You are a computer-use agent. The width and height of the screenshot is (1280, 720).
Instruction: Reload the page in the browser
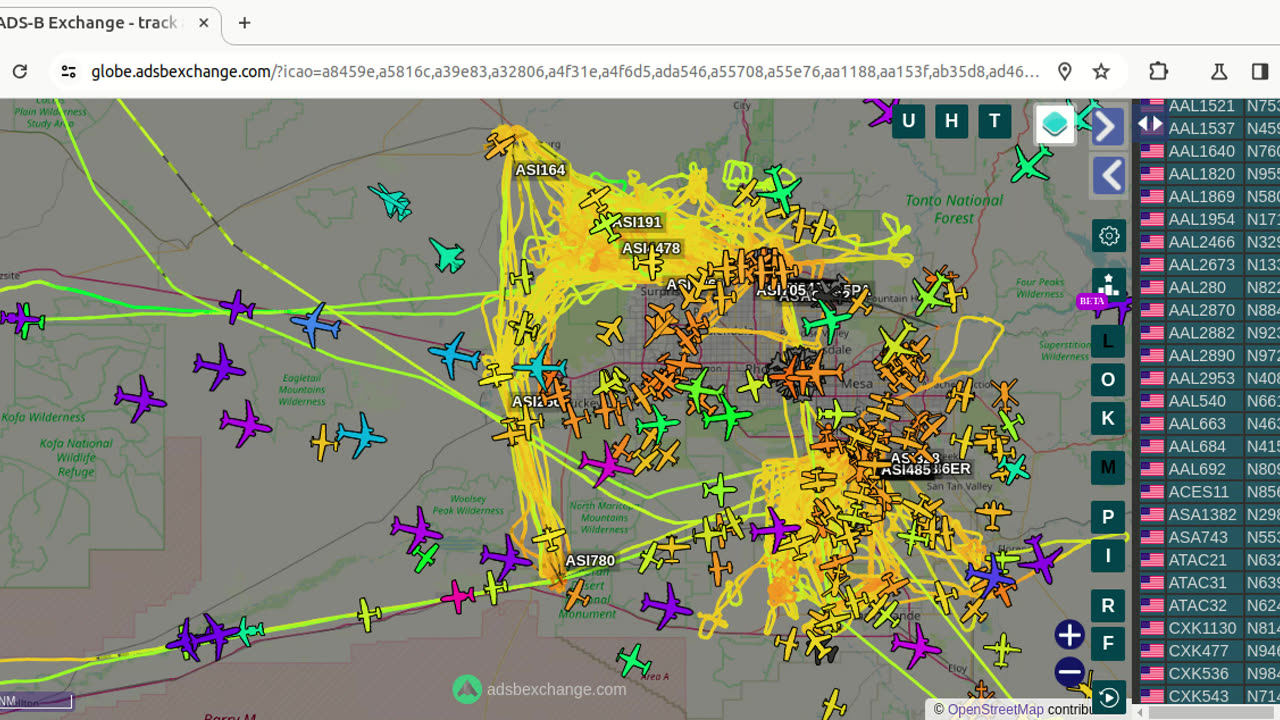[20, 71]
